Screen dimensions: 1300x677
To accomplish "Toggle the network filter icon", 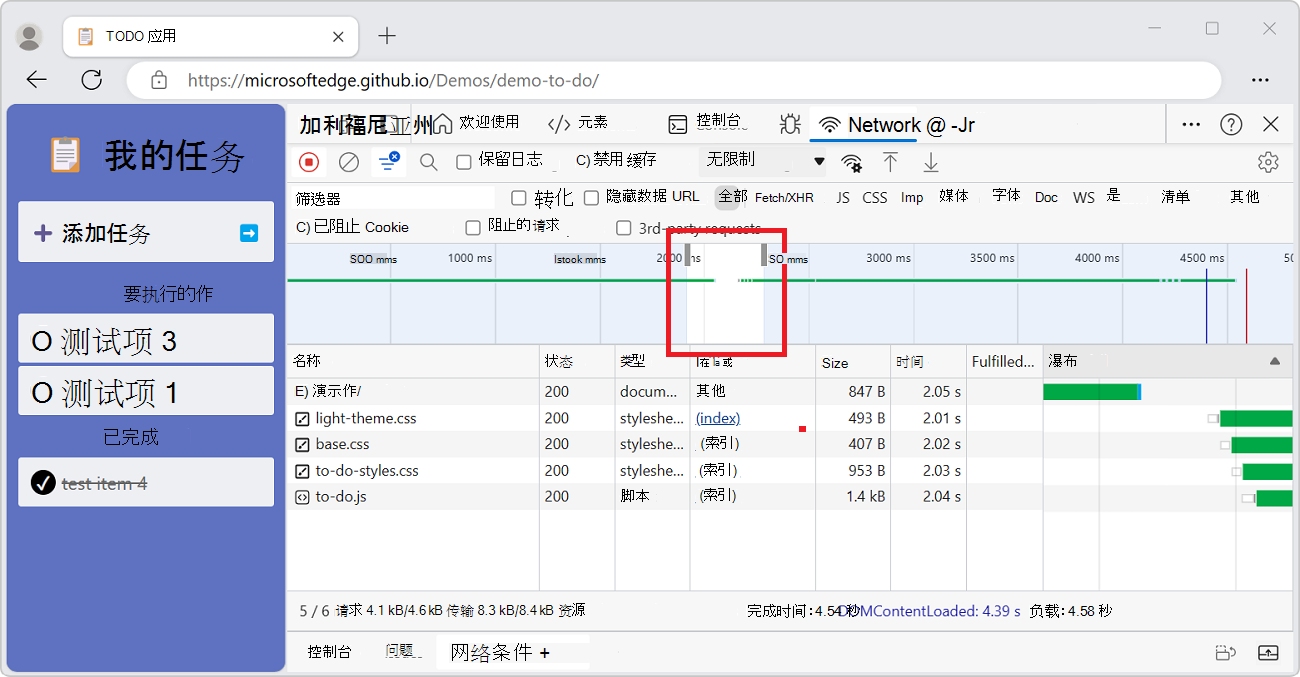I will [x=388, y=162].
